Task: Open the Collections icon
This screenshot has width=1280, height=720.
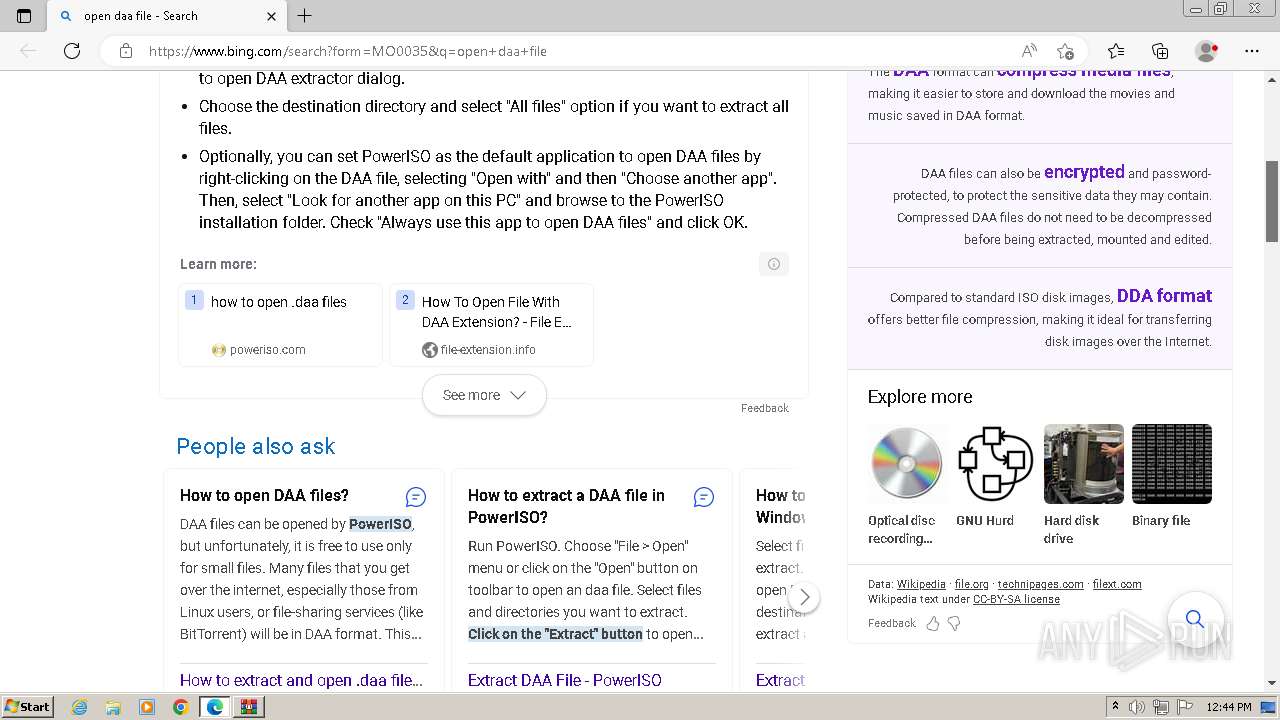Action: point(1160,51)
